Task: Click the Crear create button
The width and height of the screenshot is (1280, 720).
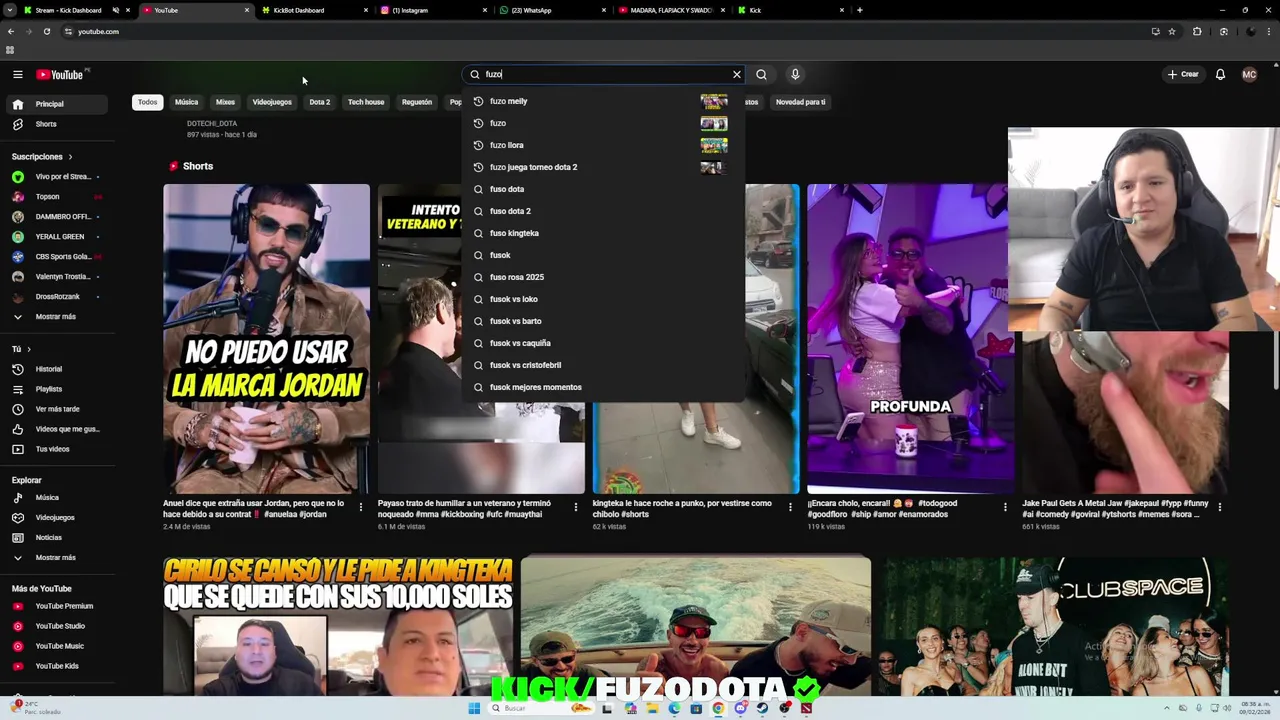Action: pyautogui.click(x=1182, y=74)
